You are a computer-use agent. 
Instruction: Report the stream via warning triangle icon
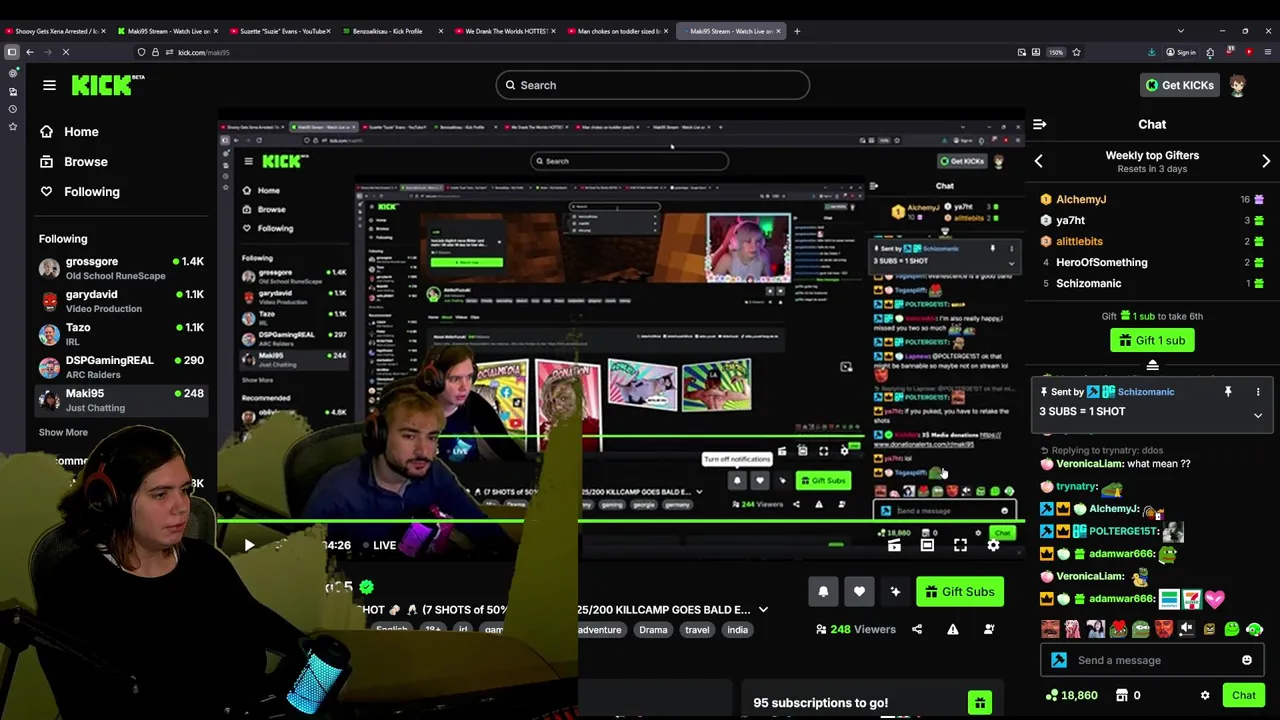tap(953, 629)
